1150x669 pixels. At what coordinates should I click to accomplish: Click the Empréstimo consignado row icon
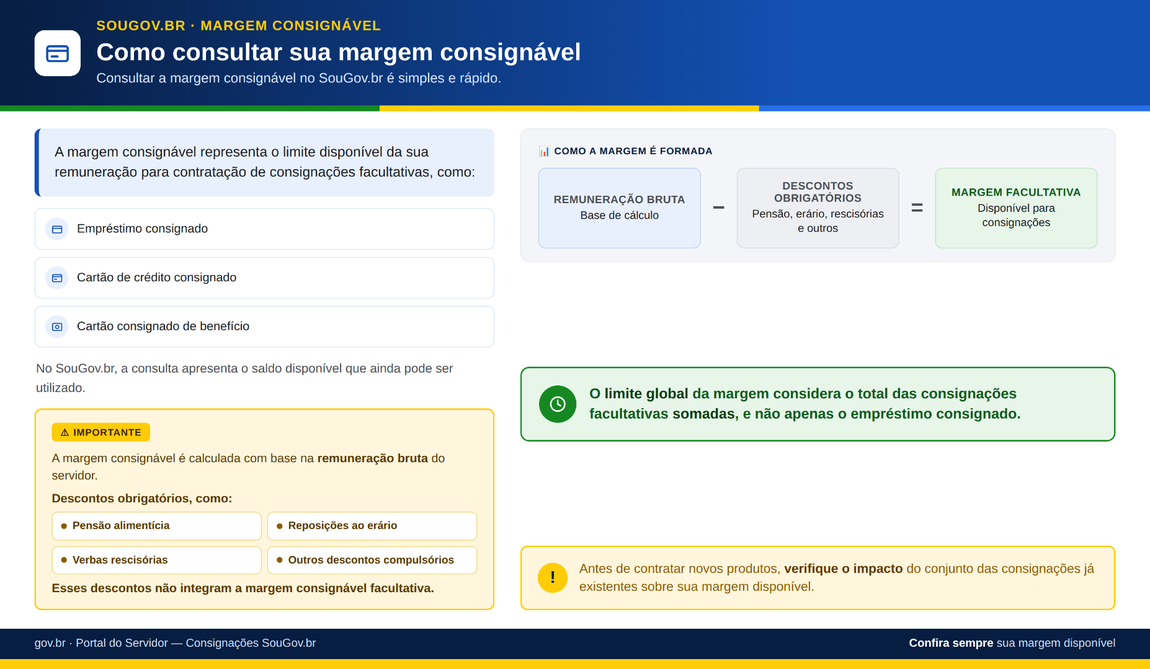point(56,229)
